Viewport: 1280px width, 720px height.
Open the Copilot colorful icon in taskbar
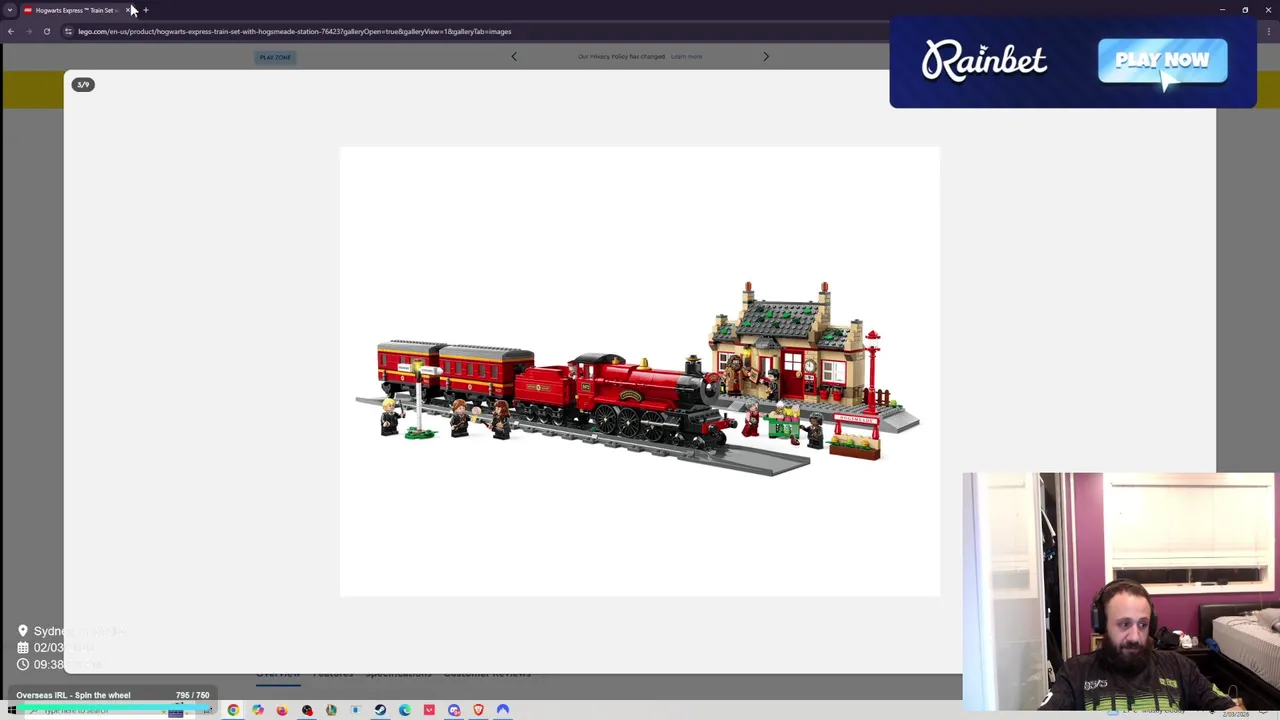257,710
